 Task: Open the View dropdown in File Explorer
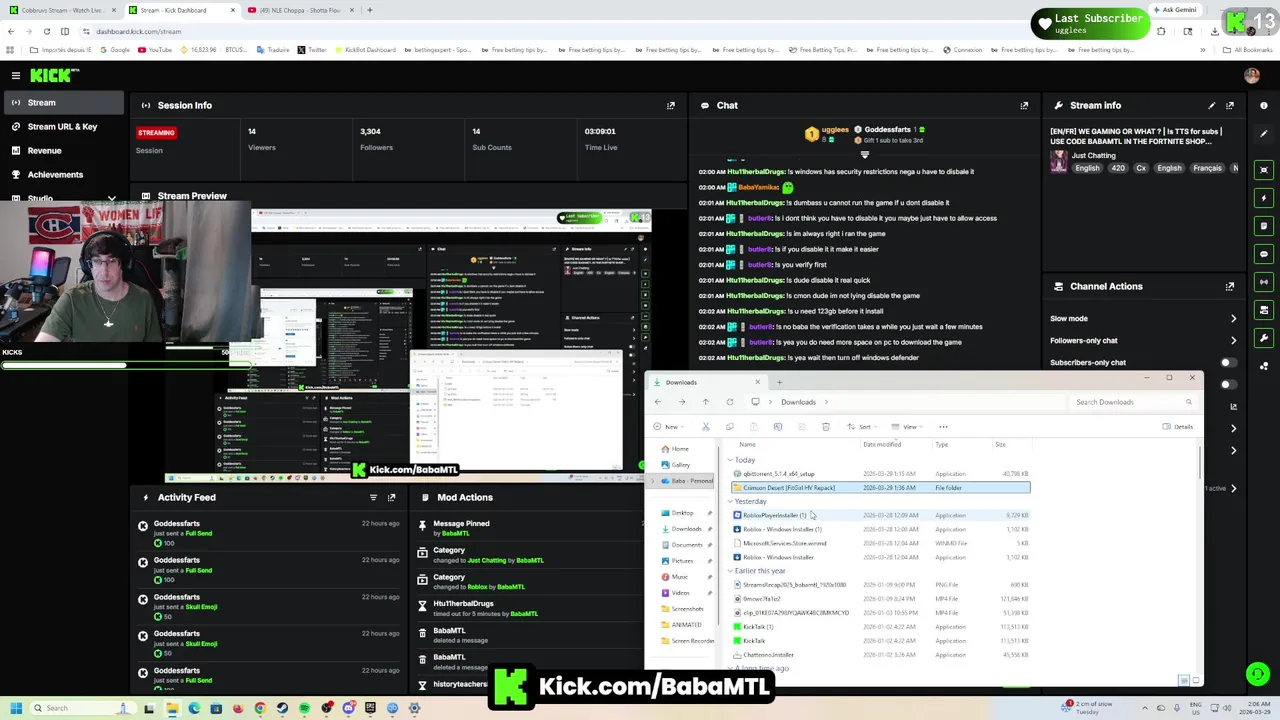[x=909, y=427]
